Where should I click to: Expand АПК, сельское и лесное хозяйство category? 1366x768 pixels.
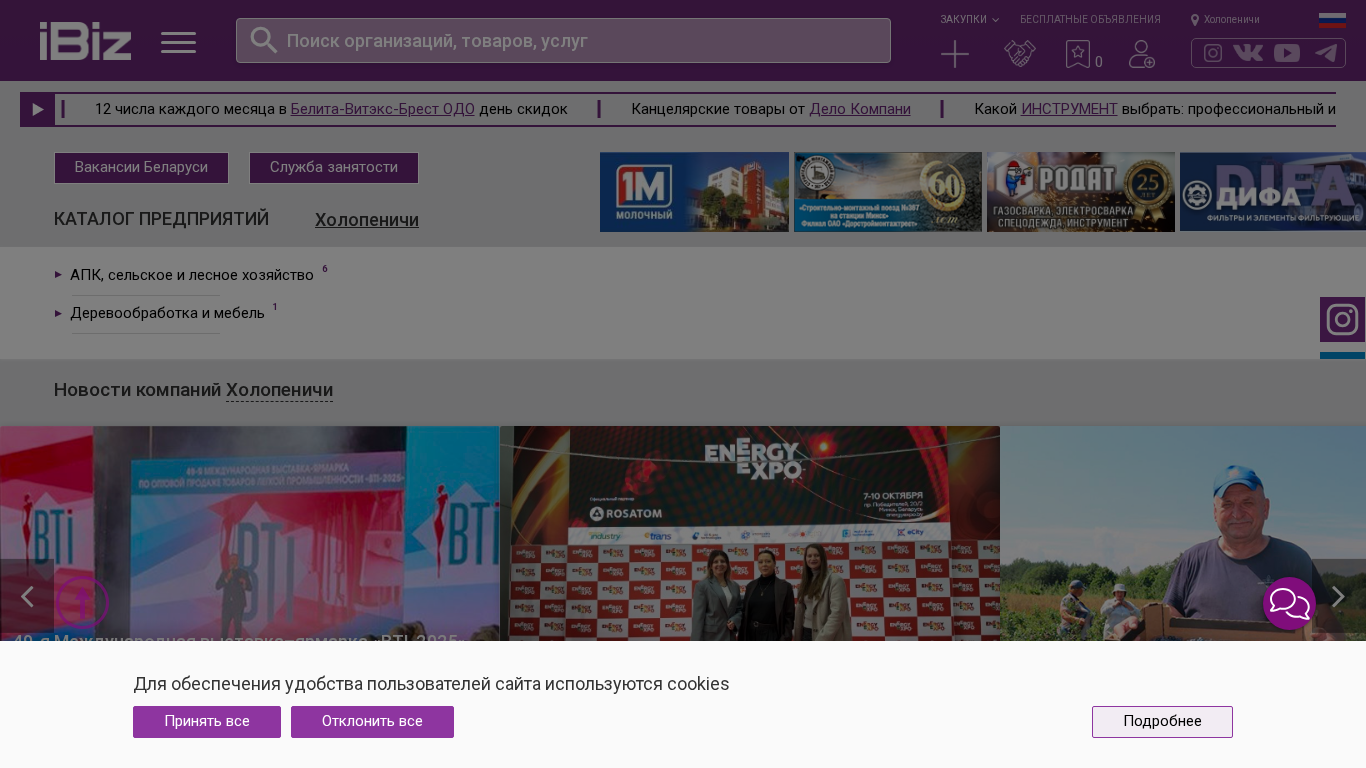click(x=192, y=275)
